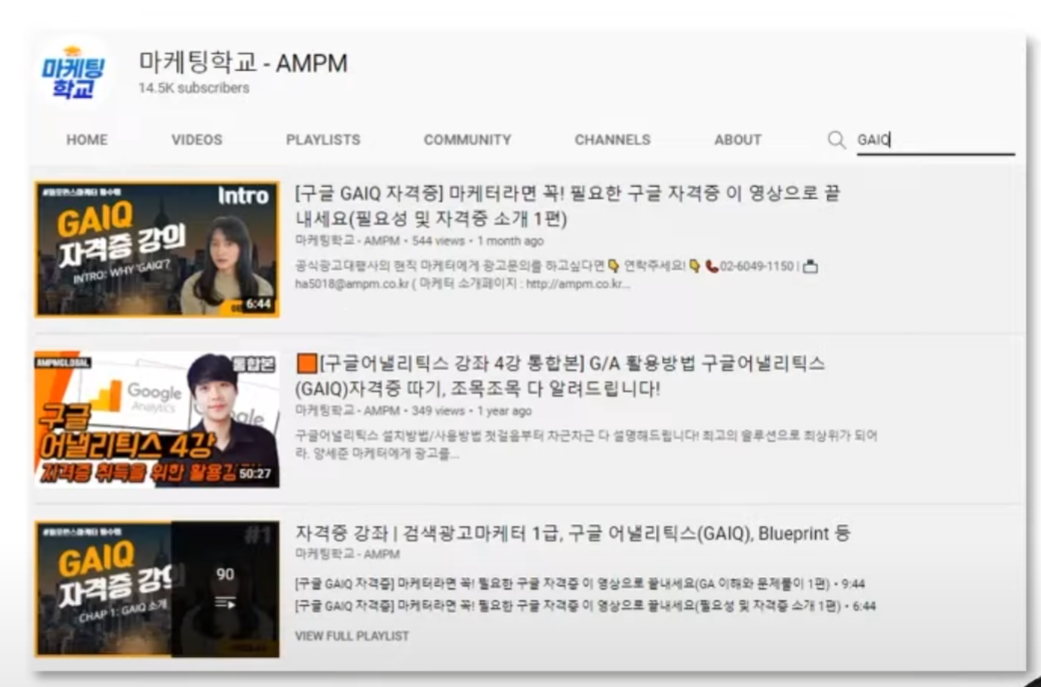Click the search field containing GAIQ

(x=935, y=140)
